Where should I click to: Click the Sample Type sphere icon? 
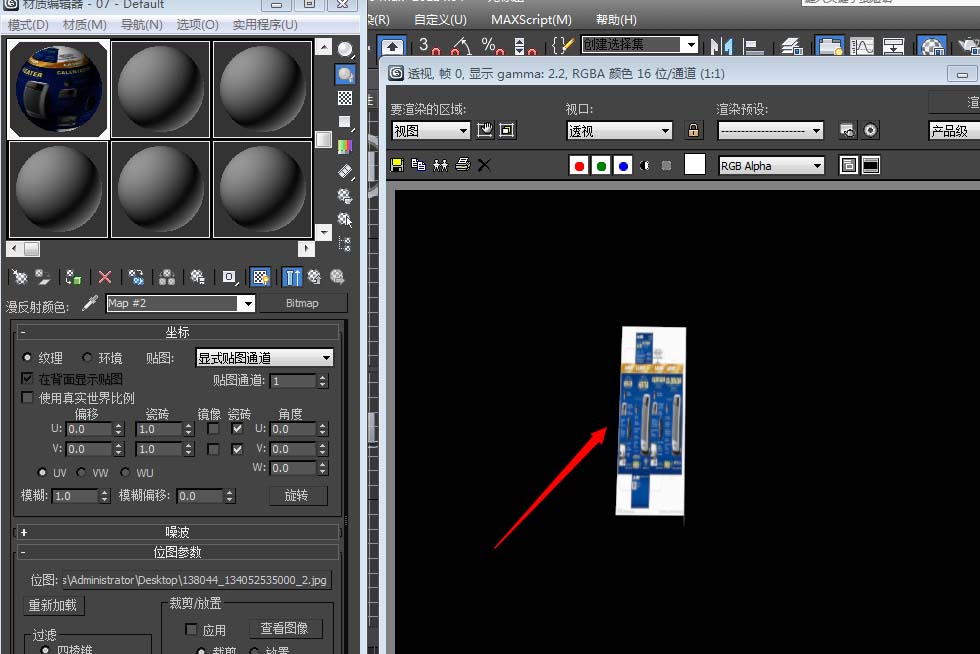[345, 49]
